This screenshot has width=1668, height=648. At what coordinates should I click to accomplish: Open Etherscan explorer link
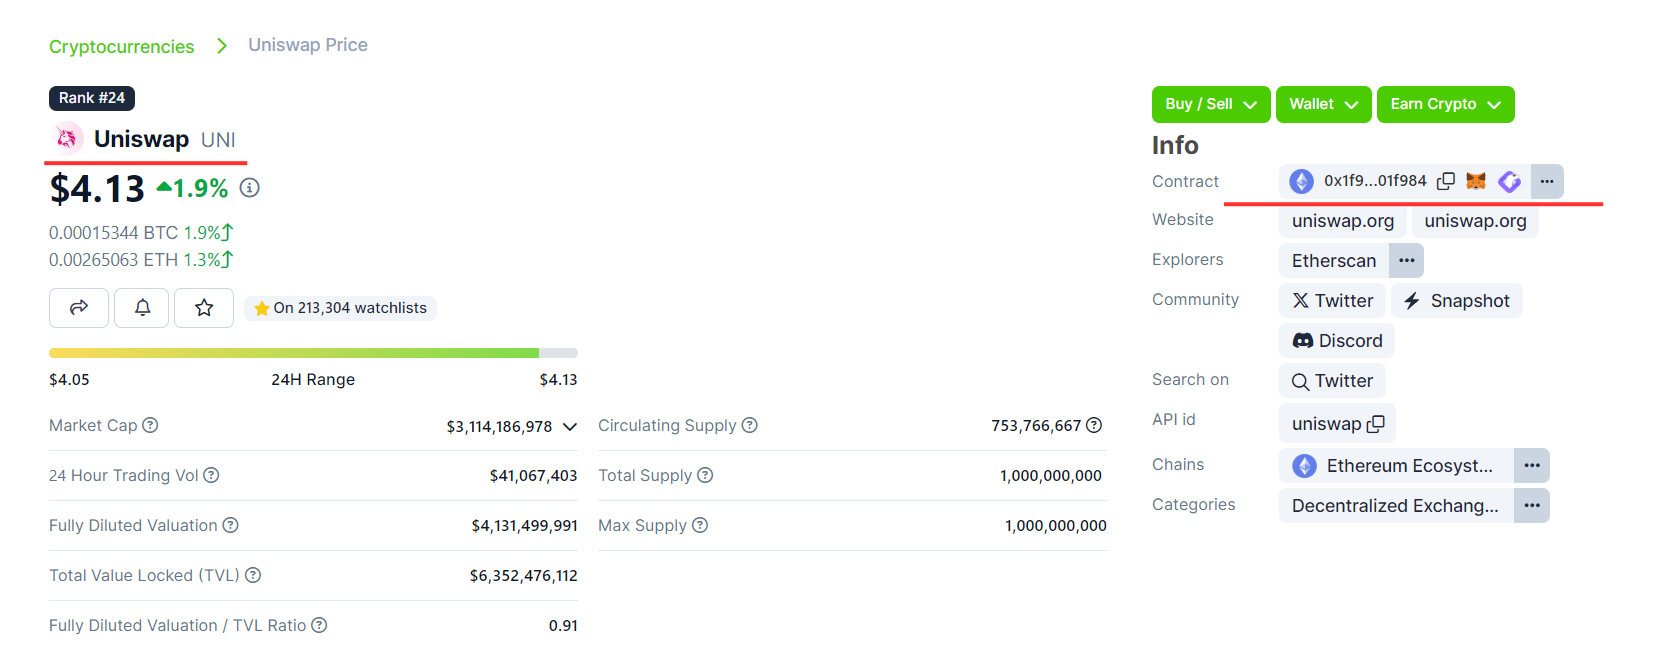pos(1334,261)
